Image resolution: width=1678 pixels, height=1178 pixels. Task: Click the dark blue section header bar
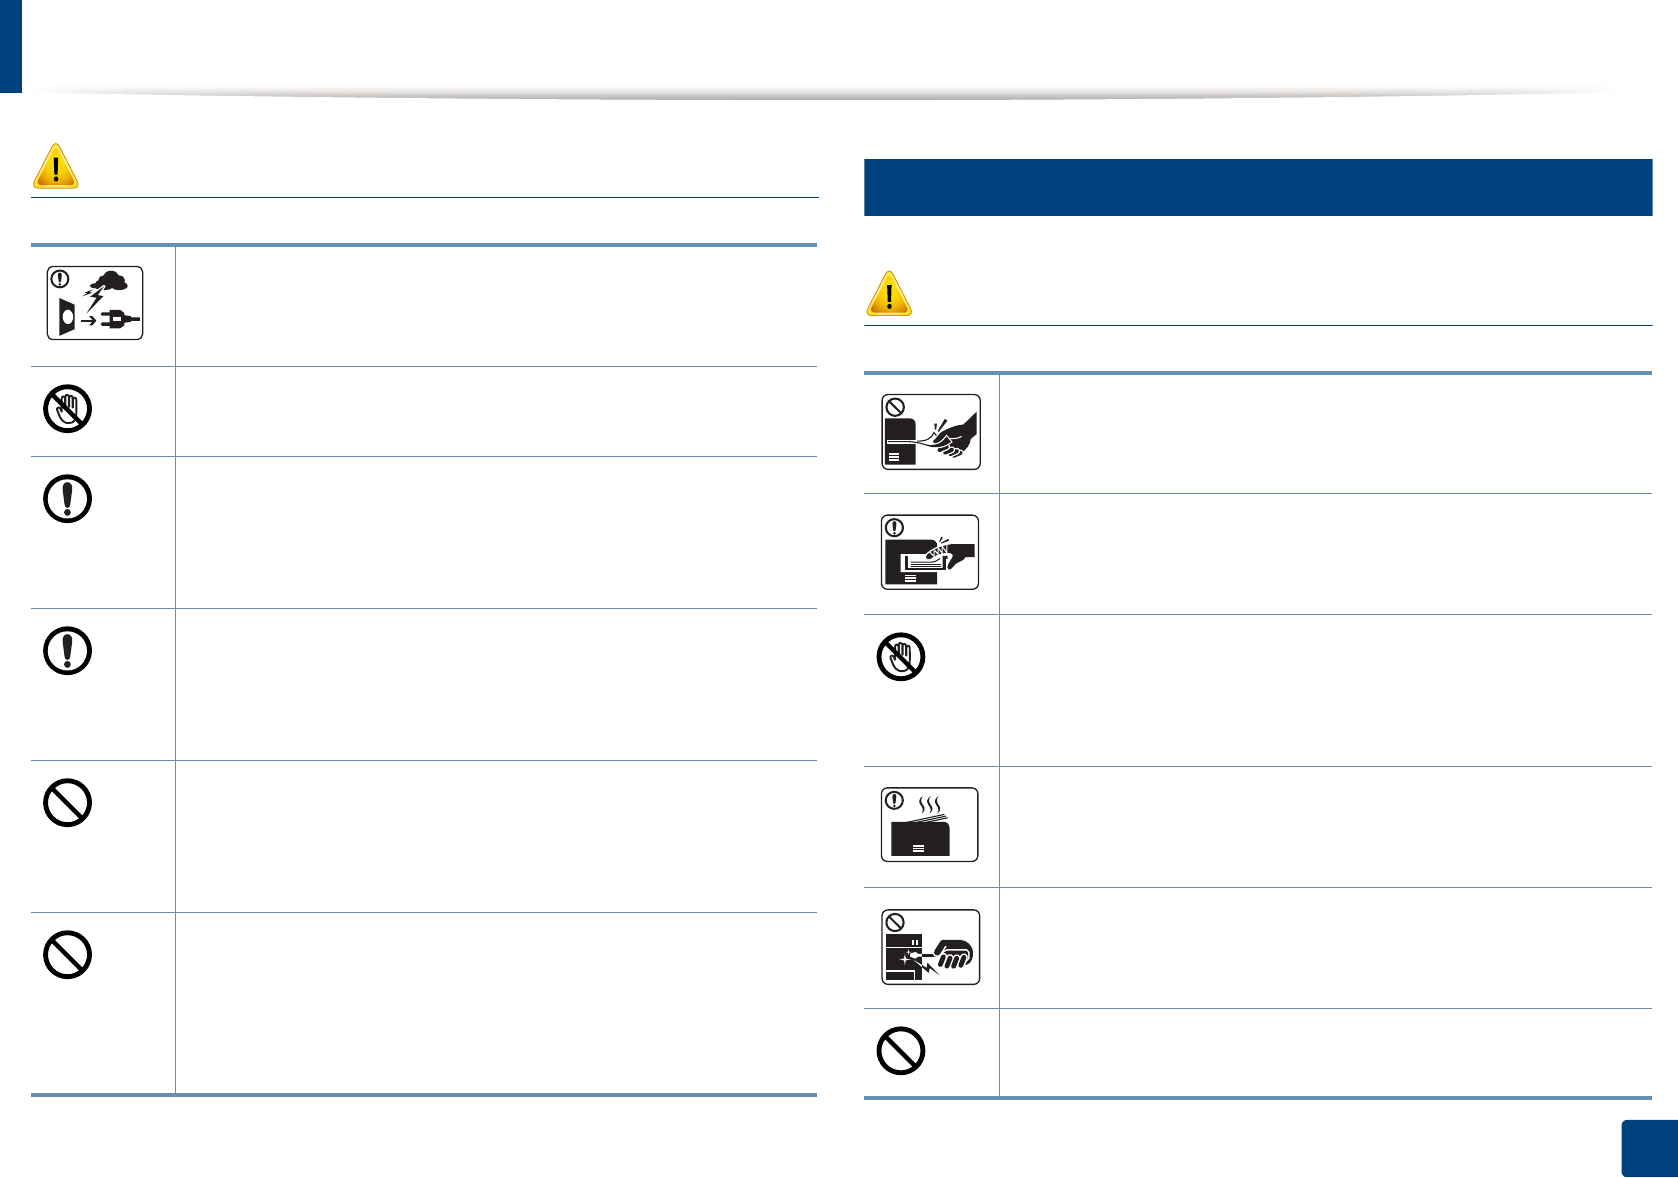tap(1257, 187)
